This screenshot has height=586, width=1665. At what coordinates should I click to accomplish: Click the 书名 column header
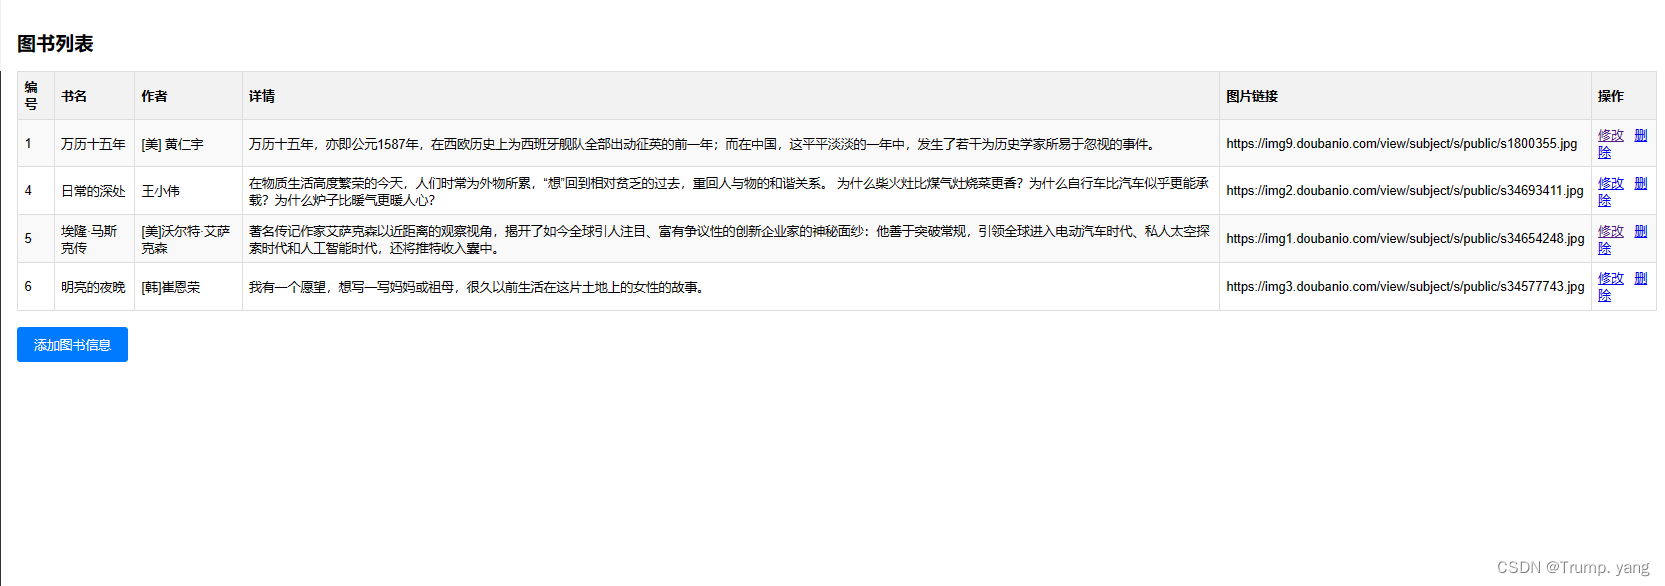pyautogui.click(x=94, y=96)
